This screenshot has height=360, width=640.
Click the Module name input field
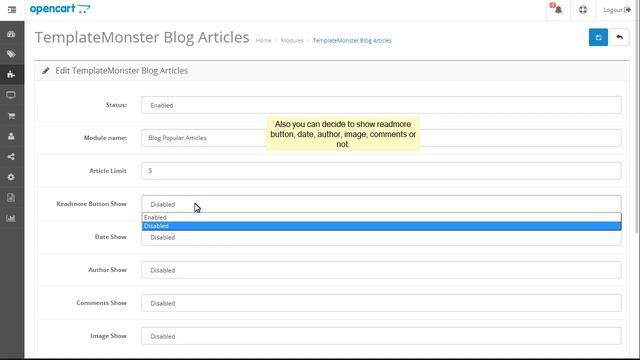coord(381,138)
